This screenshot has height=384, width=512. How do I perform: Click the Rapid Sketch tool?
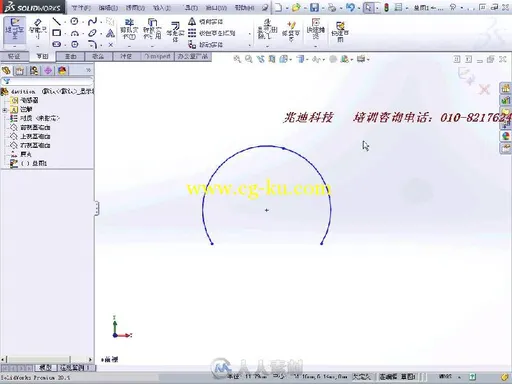tap(340, 31)
